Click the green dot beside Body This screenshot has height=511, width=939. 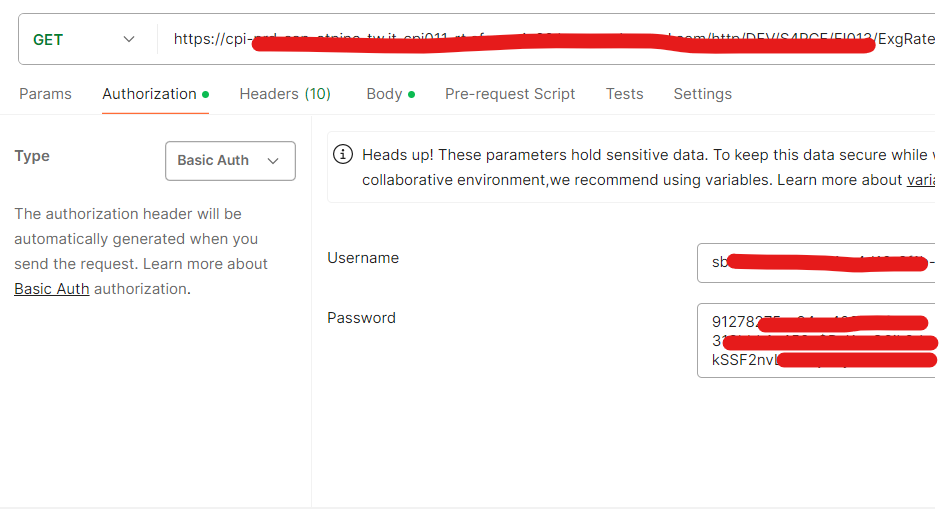(411, 94)
